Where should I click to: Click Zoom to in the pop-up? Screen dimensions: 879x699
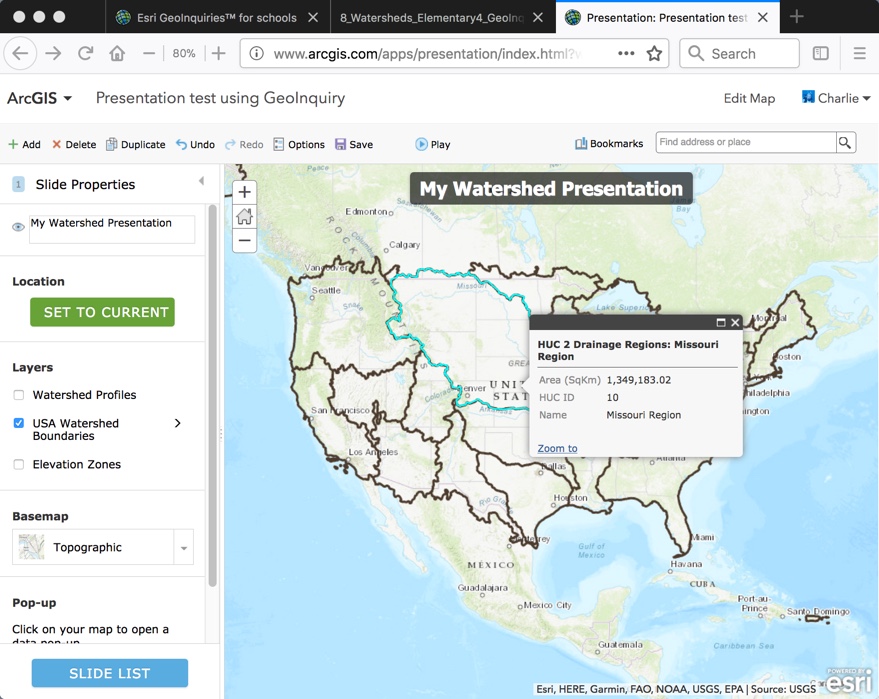pos(557,448)
